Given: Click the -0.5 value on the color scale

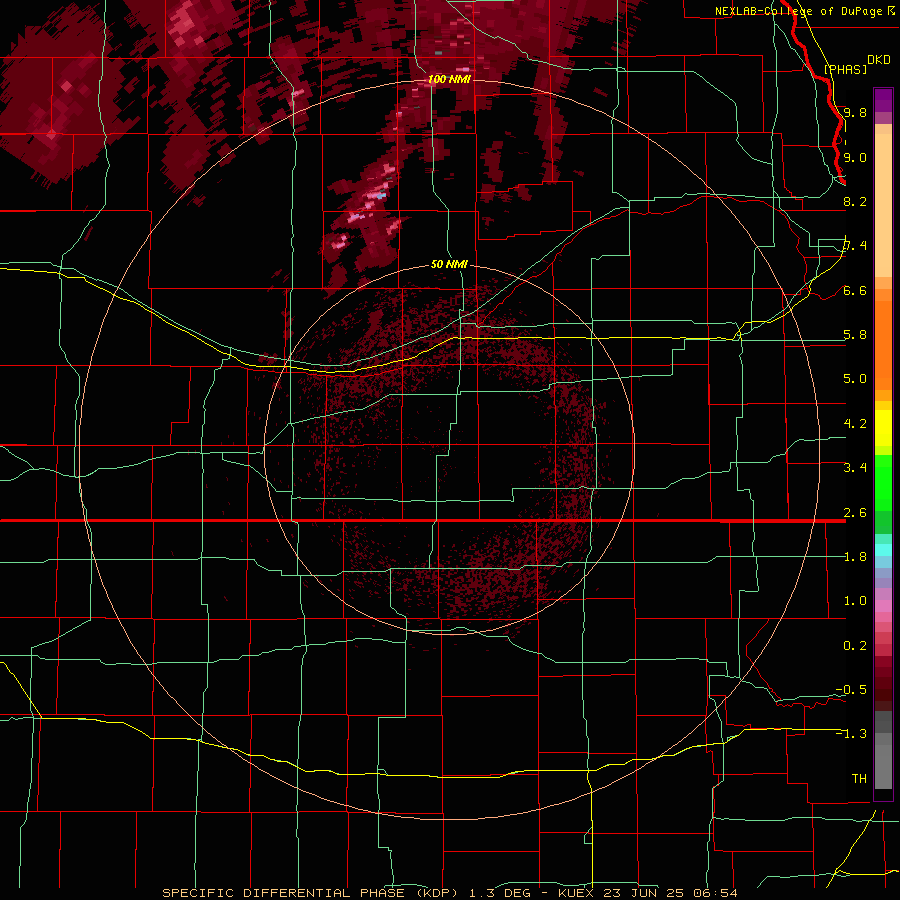Looking at the screenshot, I should (x=852, y=690).
